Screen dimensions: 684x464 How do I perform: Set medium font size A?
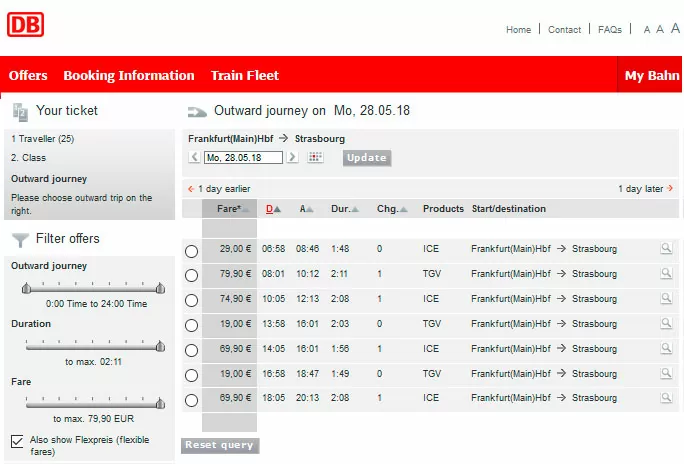(x=660, y=29)
